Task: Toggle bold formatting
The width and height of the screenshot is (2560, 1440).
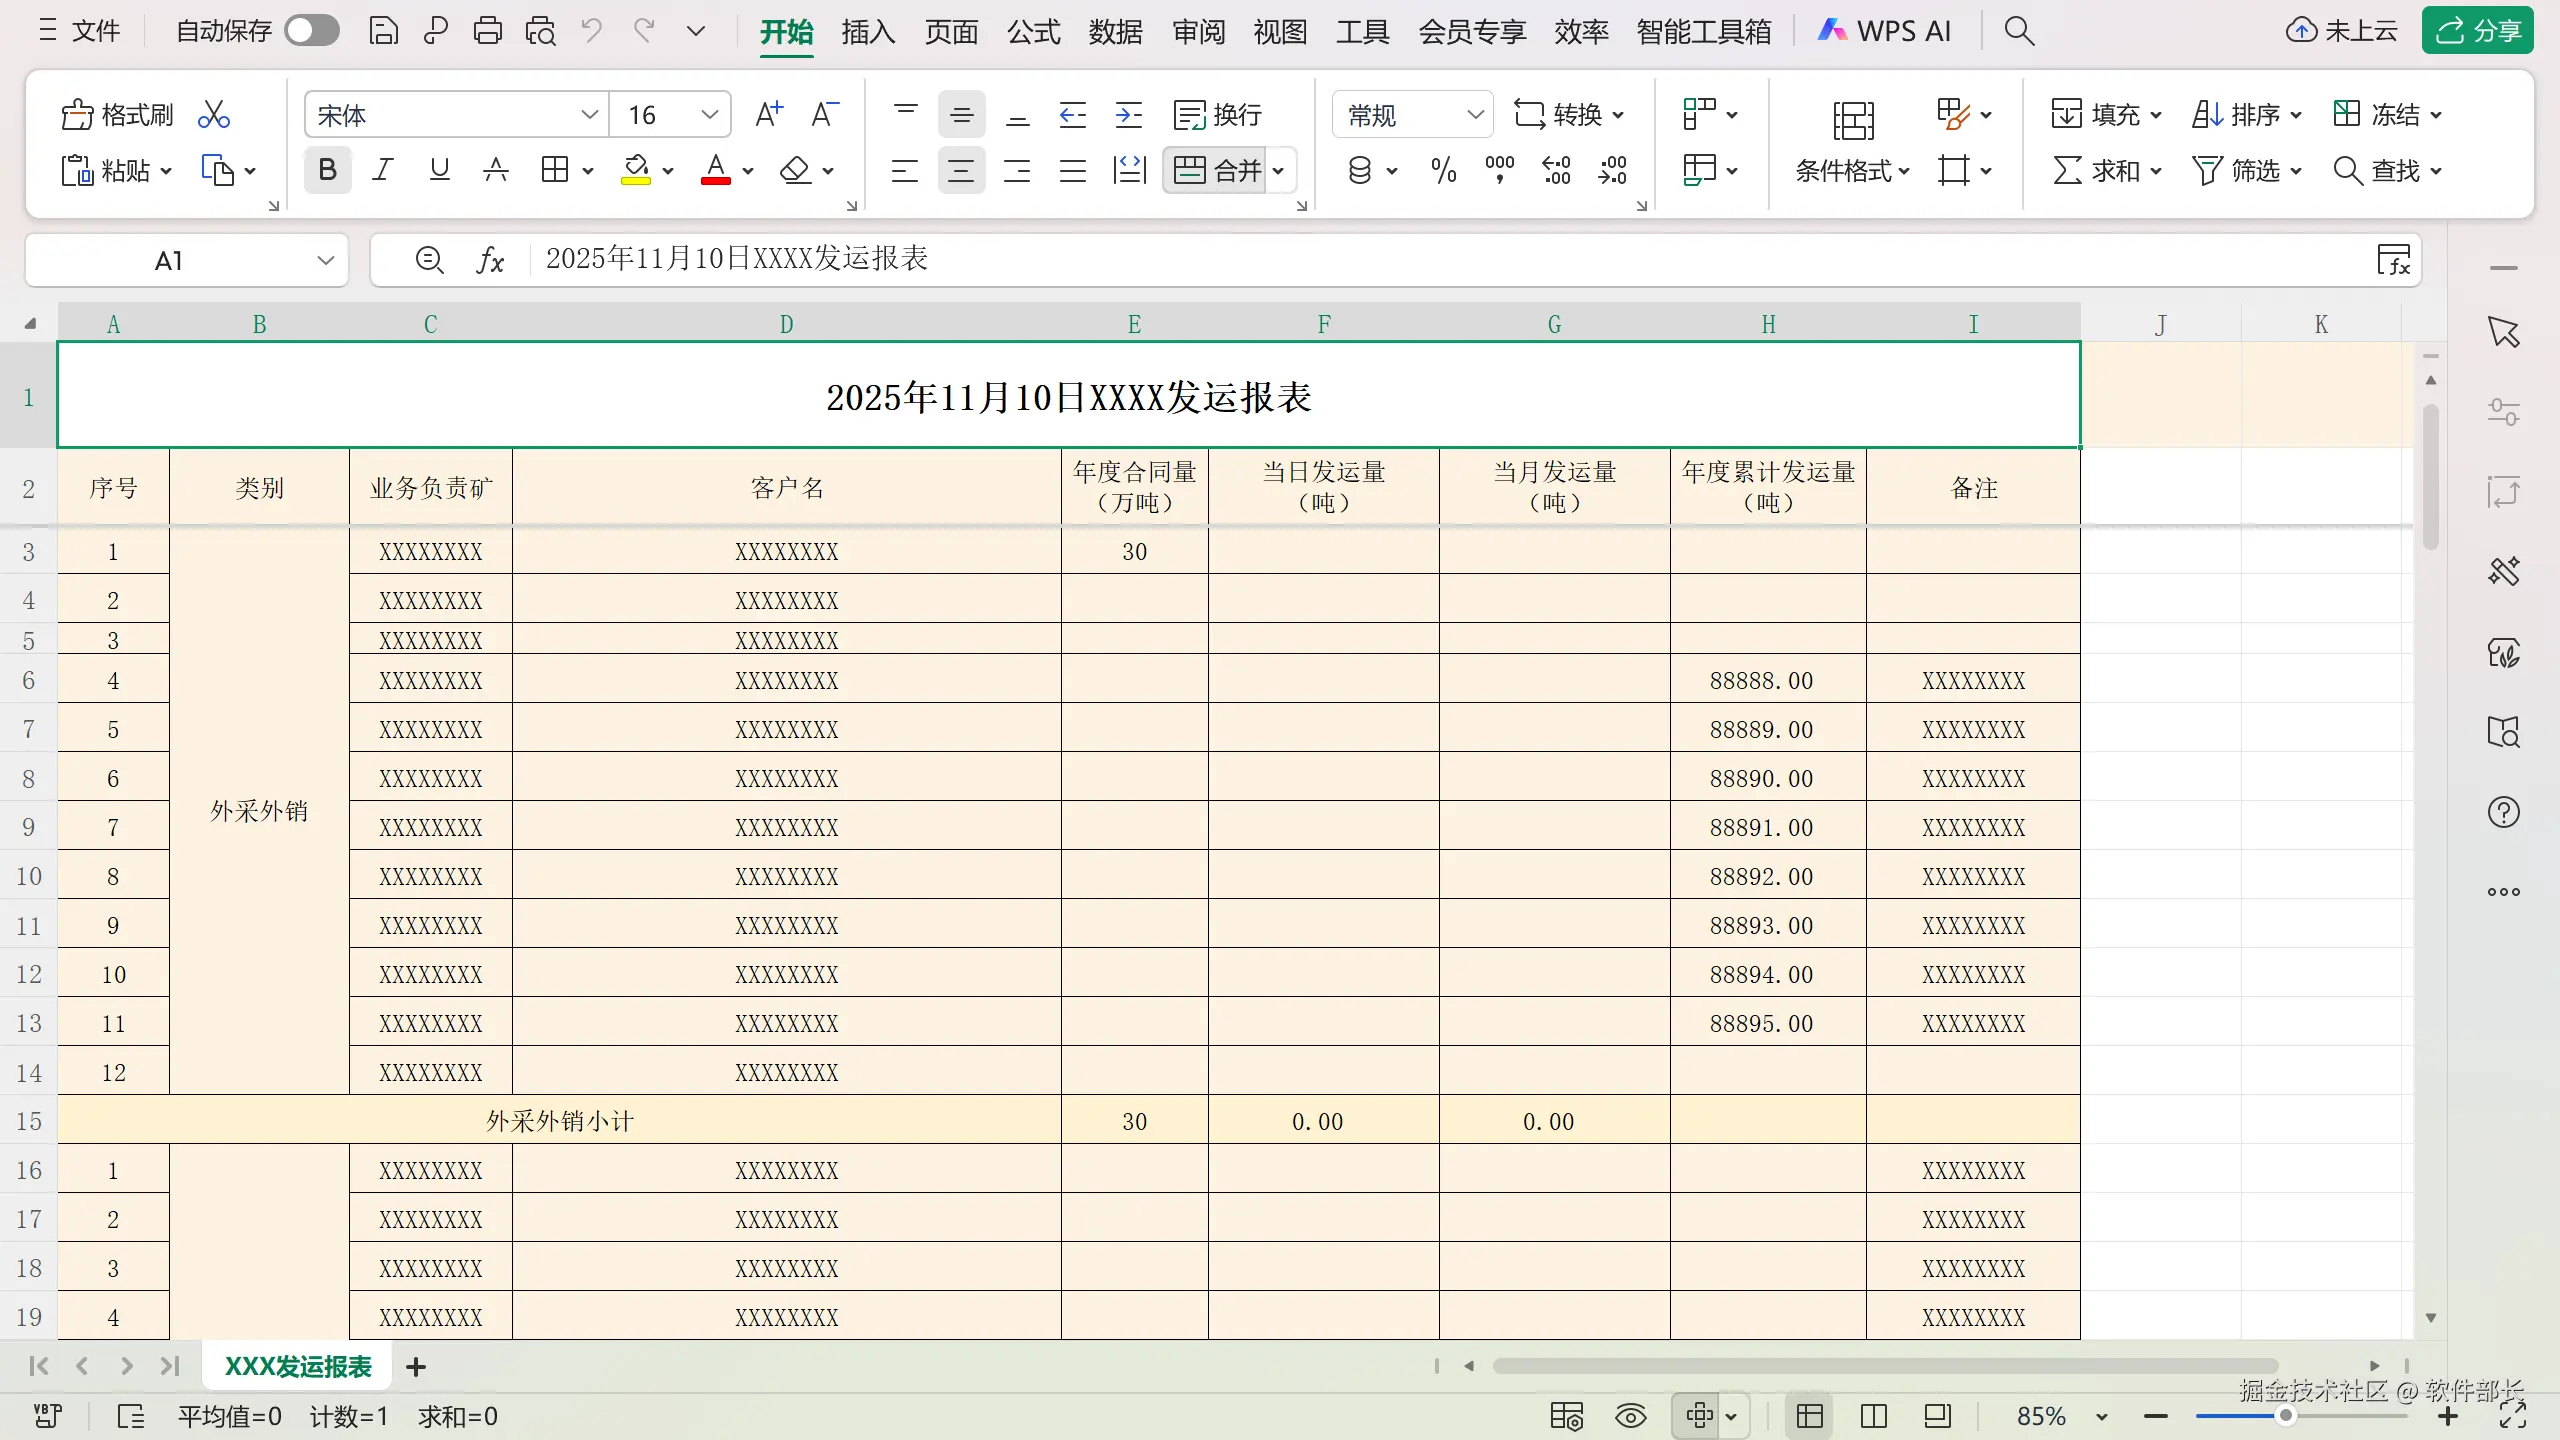Action: coord(327,170)
